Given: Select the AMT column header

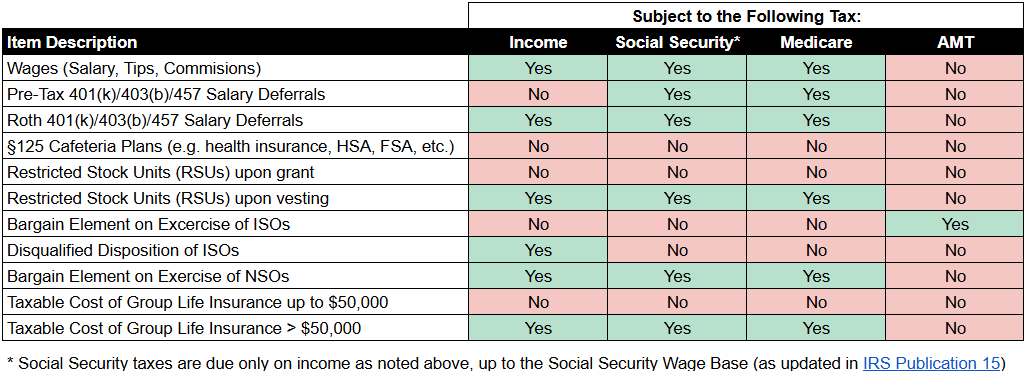Looking at the screenshot, I should [955, 42].
